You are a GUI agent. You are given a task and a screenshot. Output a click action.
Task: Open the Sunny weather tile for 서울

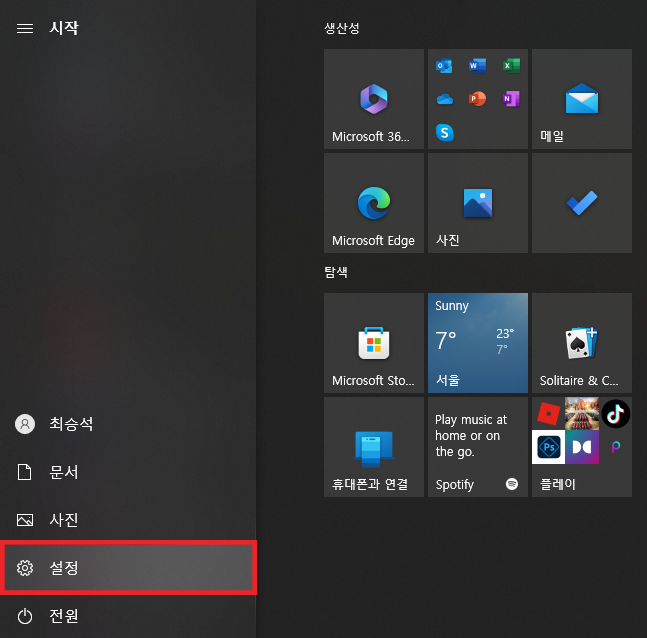[x=477, y=343]
